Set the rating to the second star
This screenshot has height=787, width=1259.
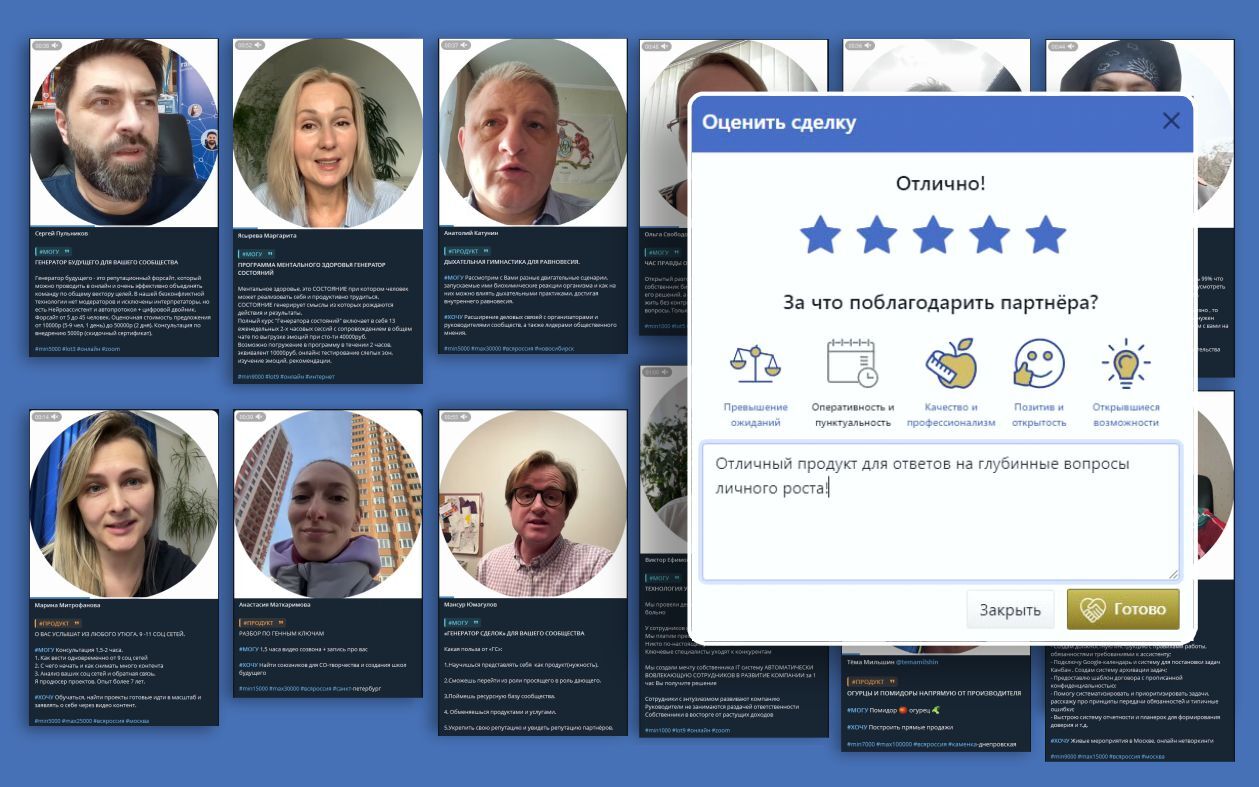point(876,235)
